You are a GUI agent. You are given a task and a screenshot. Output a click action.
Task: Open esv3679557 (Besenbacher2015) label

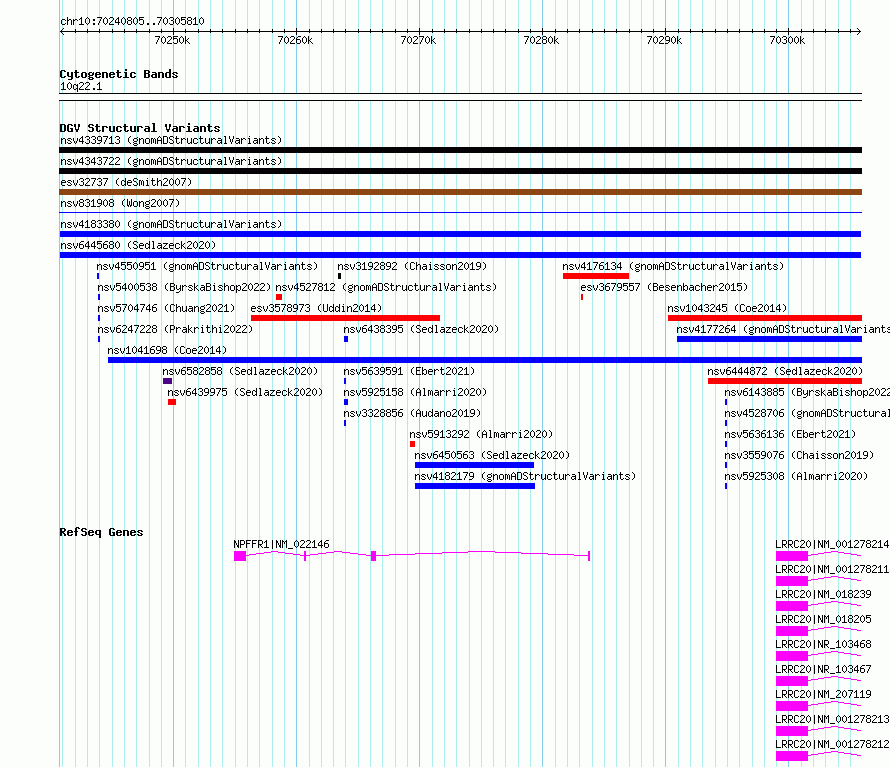[664, 287]
